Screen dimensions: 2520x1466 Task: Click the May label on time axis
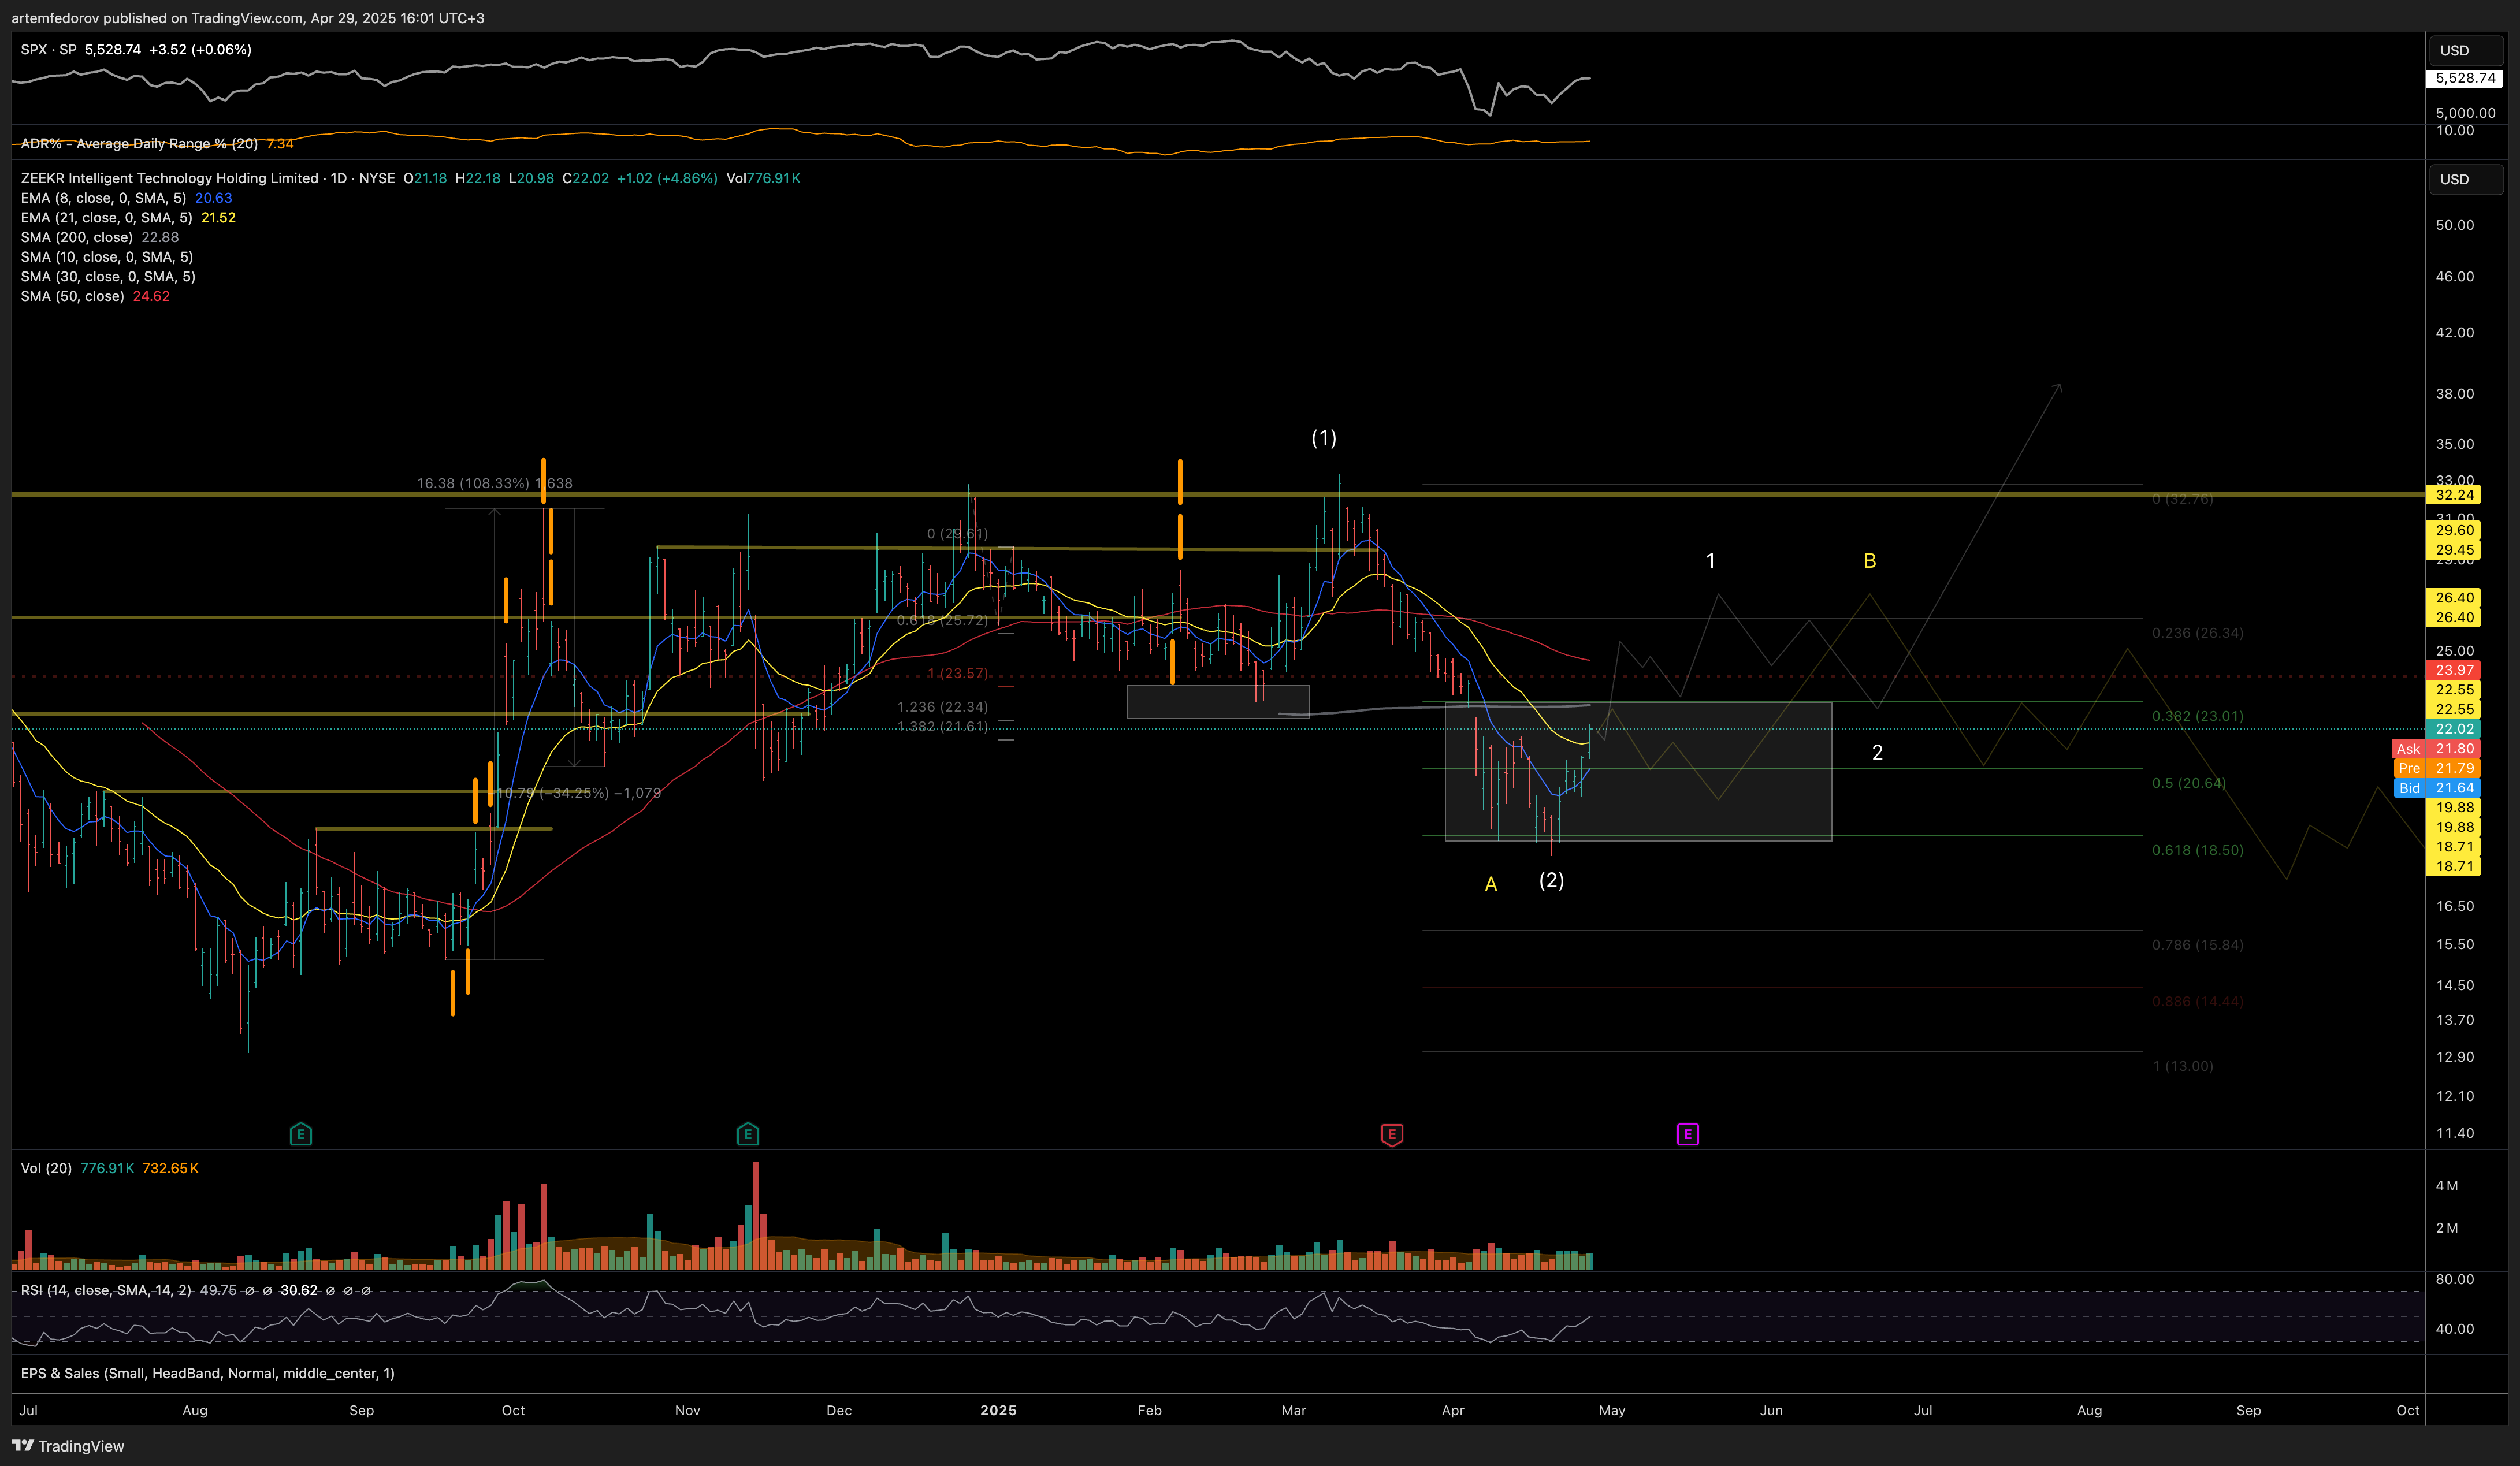pos(1611,1410)
